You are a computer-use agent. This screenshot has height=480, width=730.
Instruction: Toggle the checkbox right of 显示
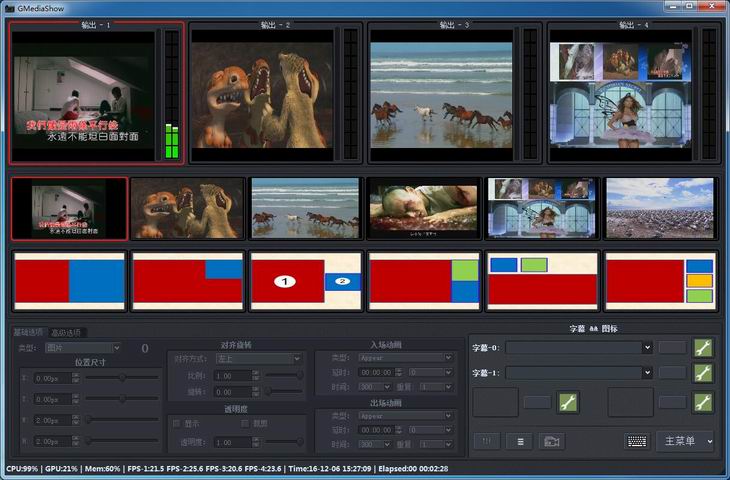click(x=245, y=423)
